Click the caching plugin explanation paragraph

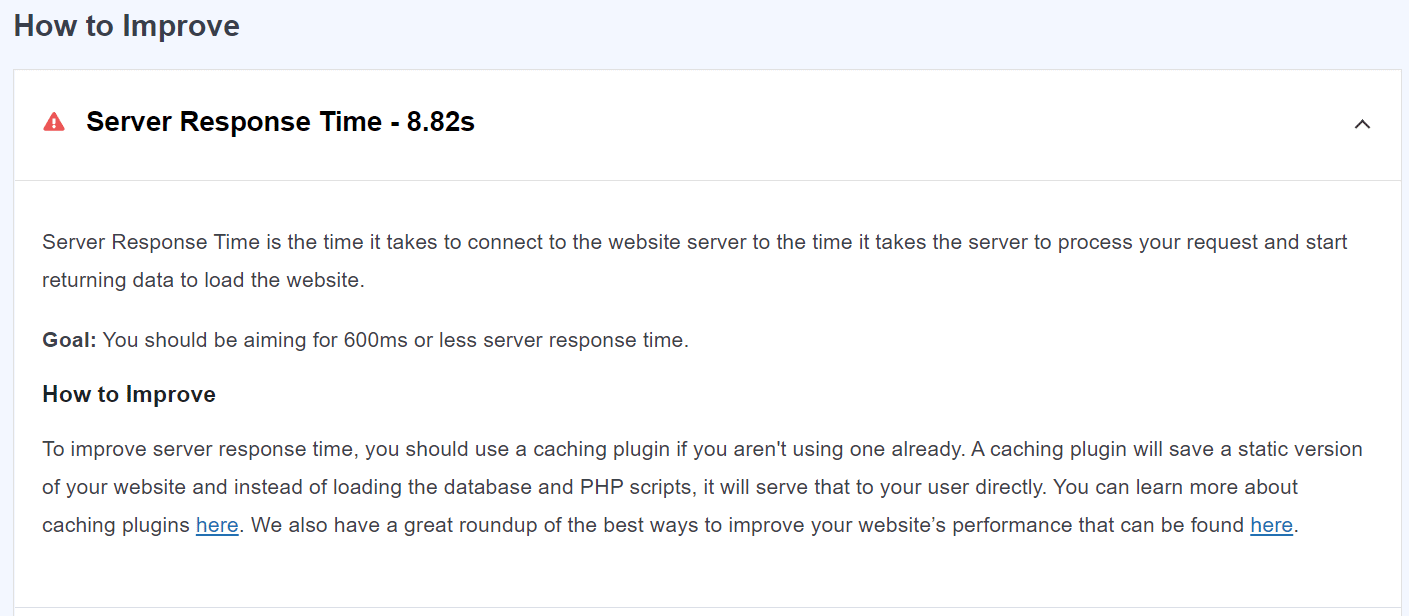(x=700, y=486)
